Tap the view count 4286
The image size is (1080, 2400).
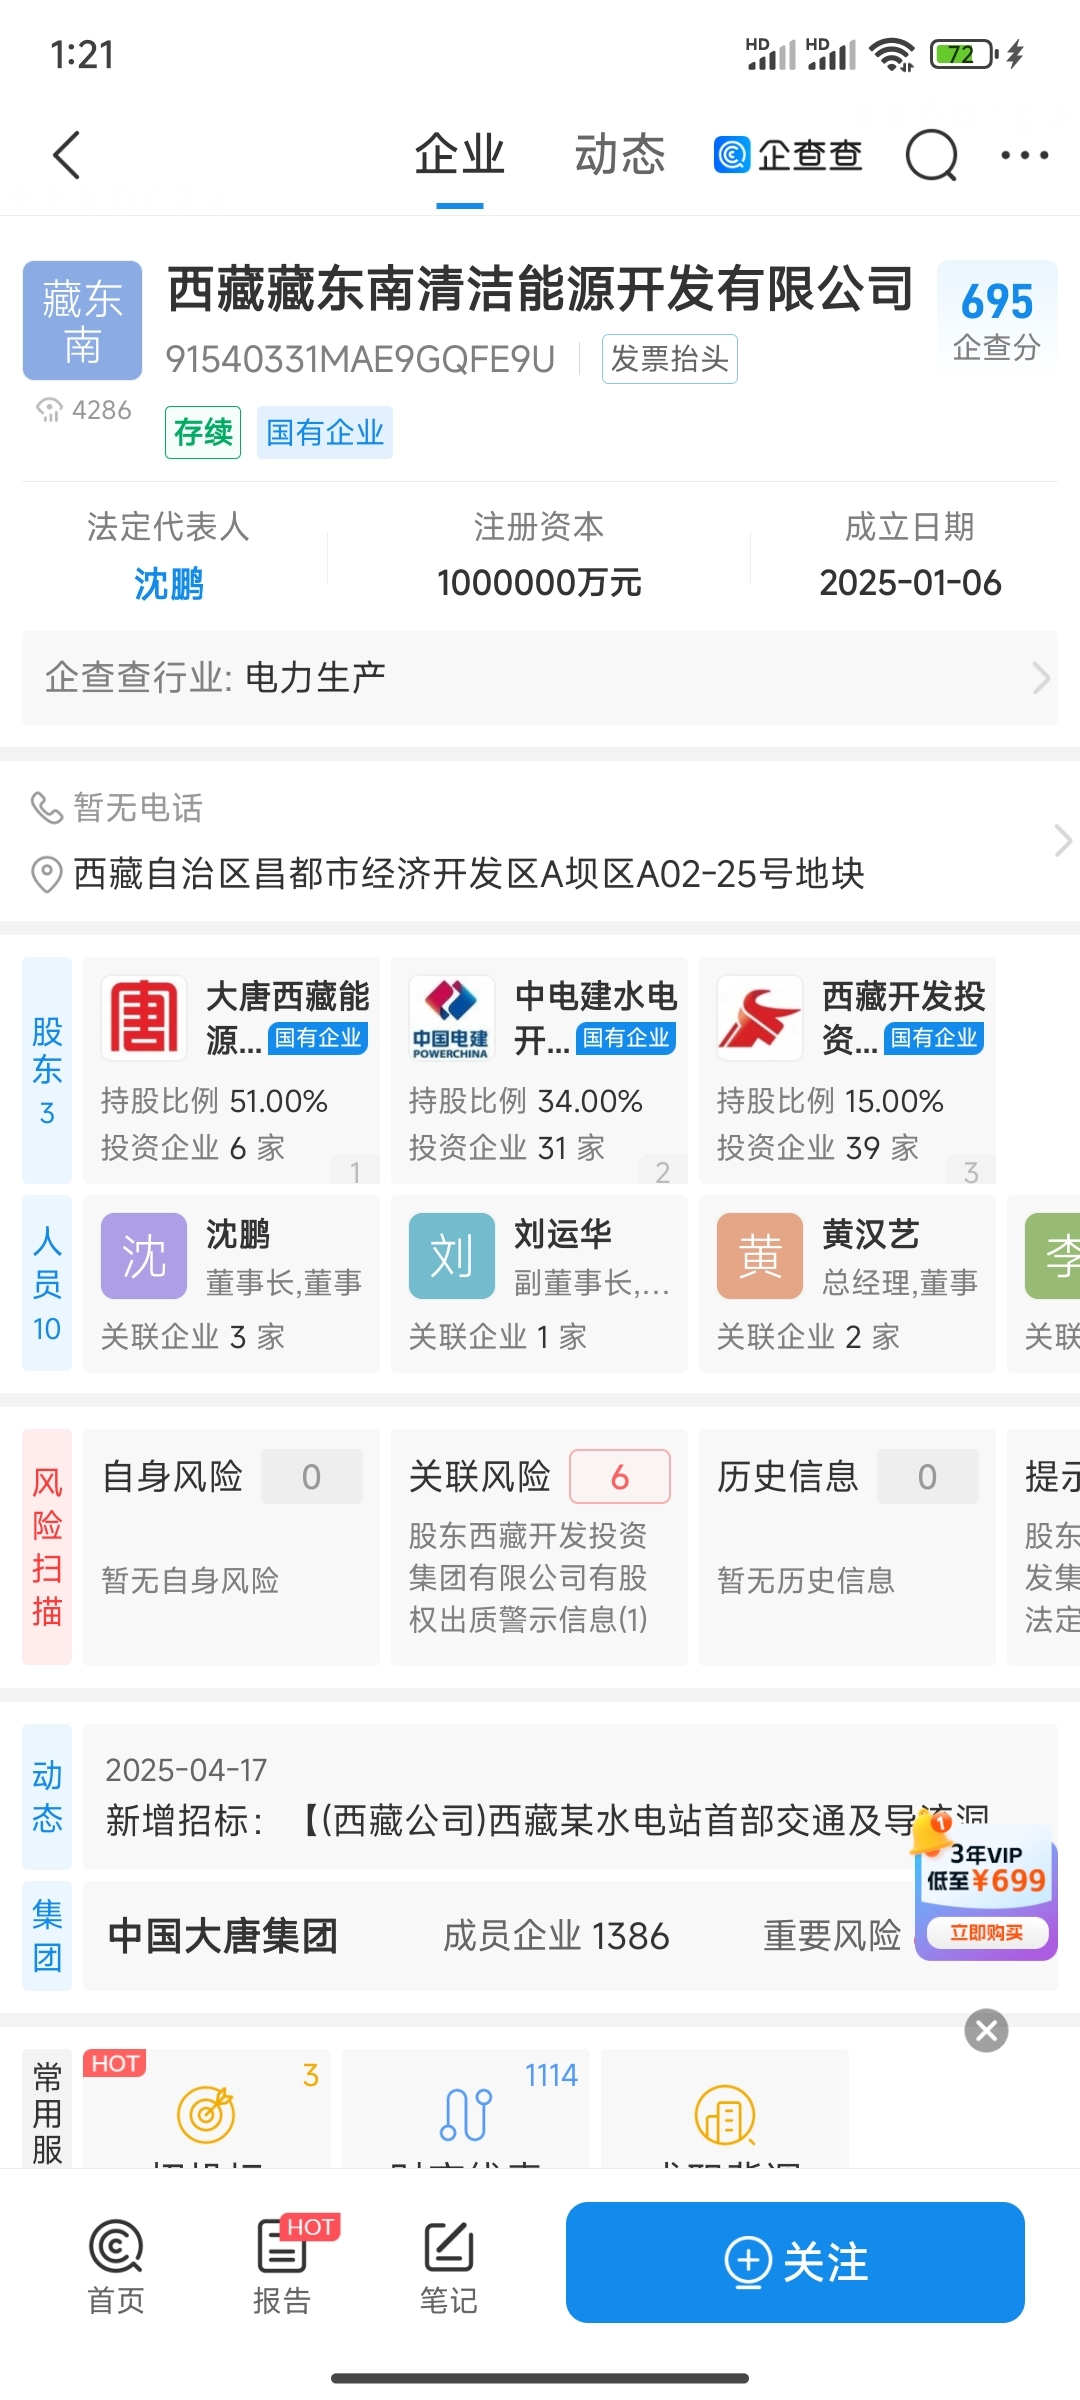pos(84,410)
